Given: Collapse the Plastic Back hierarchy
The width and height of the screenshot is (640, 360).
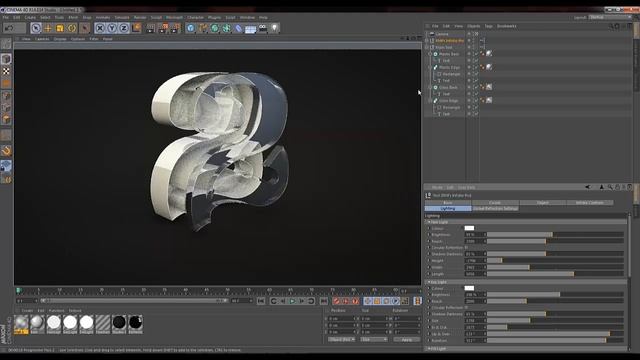Looking at the screenshot, I should coord(430,54).
